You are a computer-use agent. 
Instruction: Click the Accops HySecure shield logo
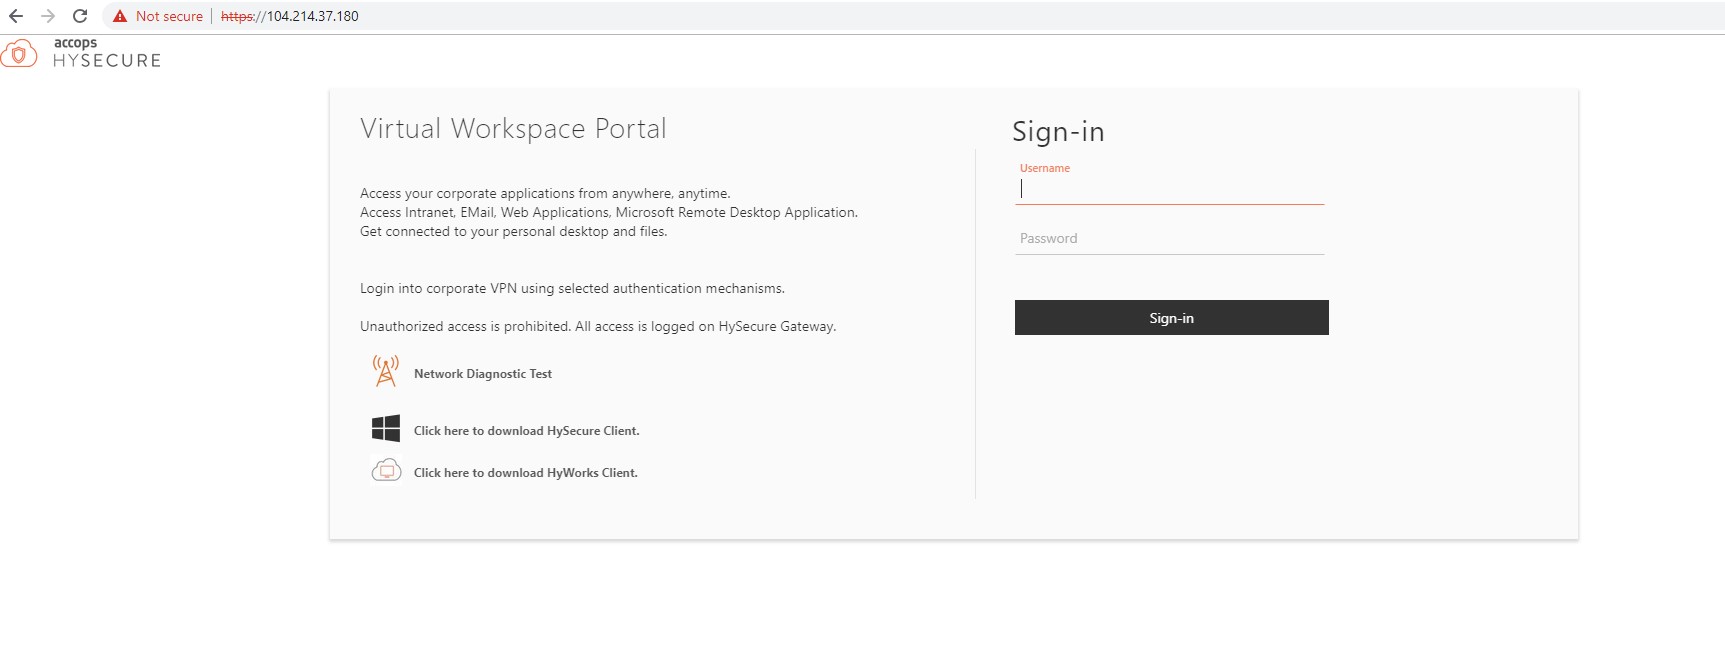coord(19,54)
